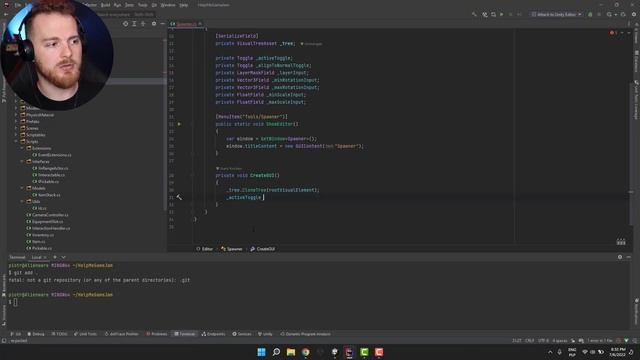Open the Window menu
Screen dimensions: 640x360
click(167, 5)
